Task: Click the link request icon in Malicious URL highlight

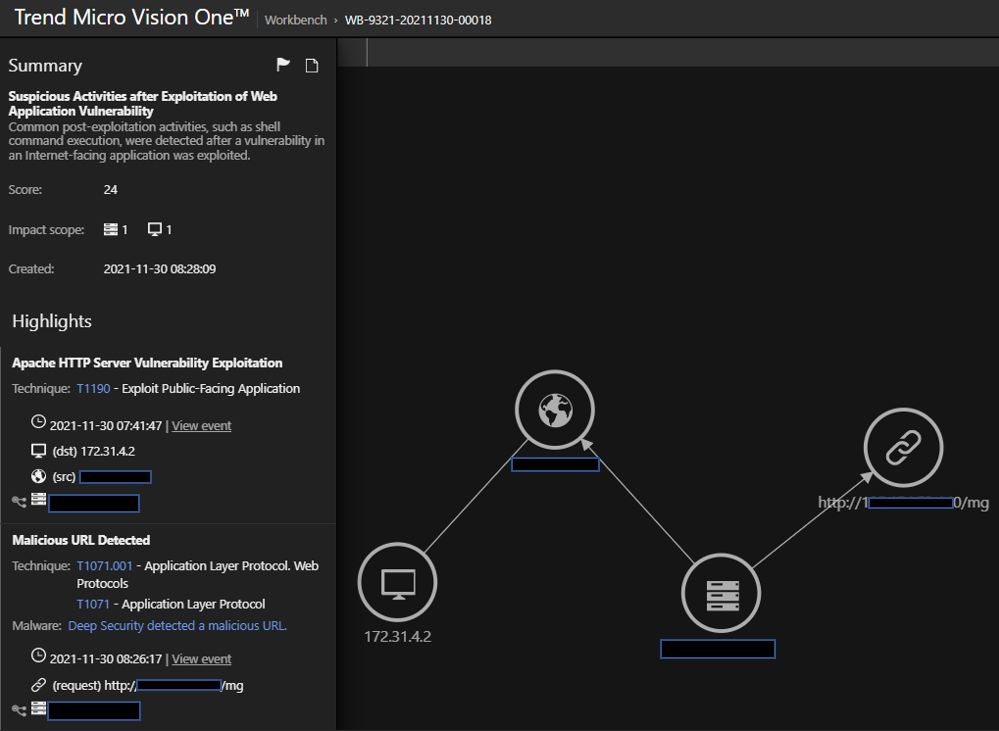Action: pyautogui.click(x=39, y=685)
